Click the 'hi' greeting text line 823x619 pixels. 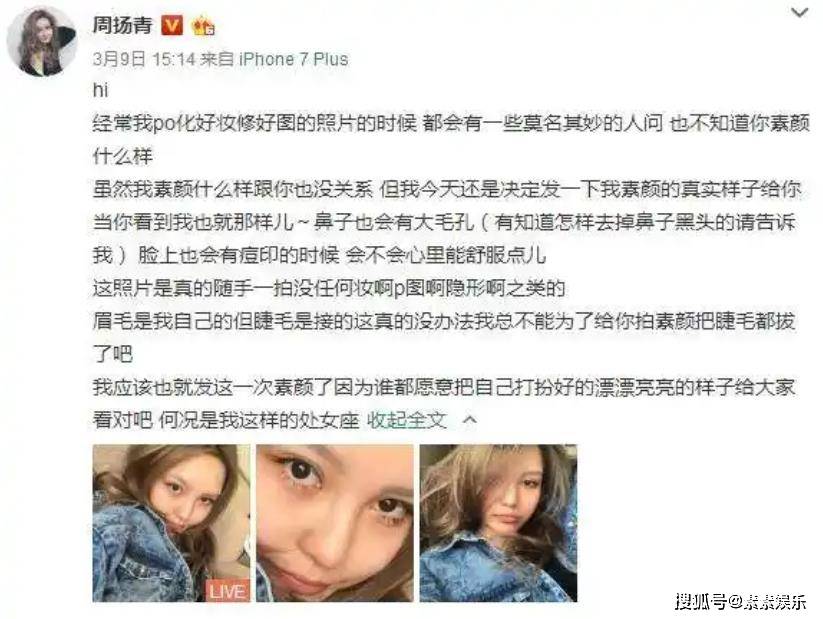(x=100, y=90)
